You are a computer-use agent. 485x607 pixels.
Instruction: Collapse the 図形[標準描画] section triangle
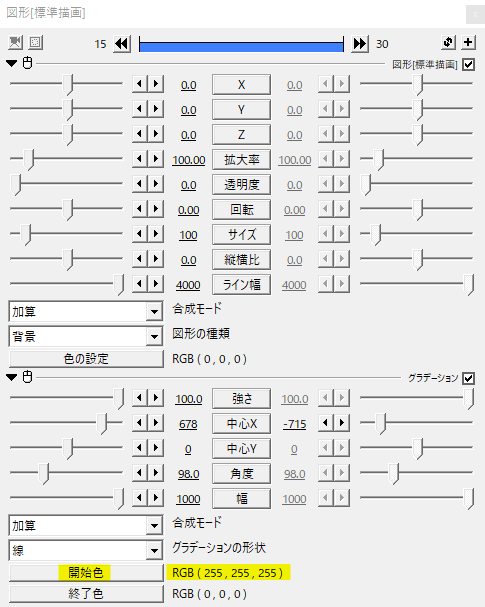click(12, 63)
